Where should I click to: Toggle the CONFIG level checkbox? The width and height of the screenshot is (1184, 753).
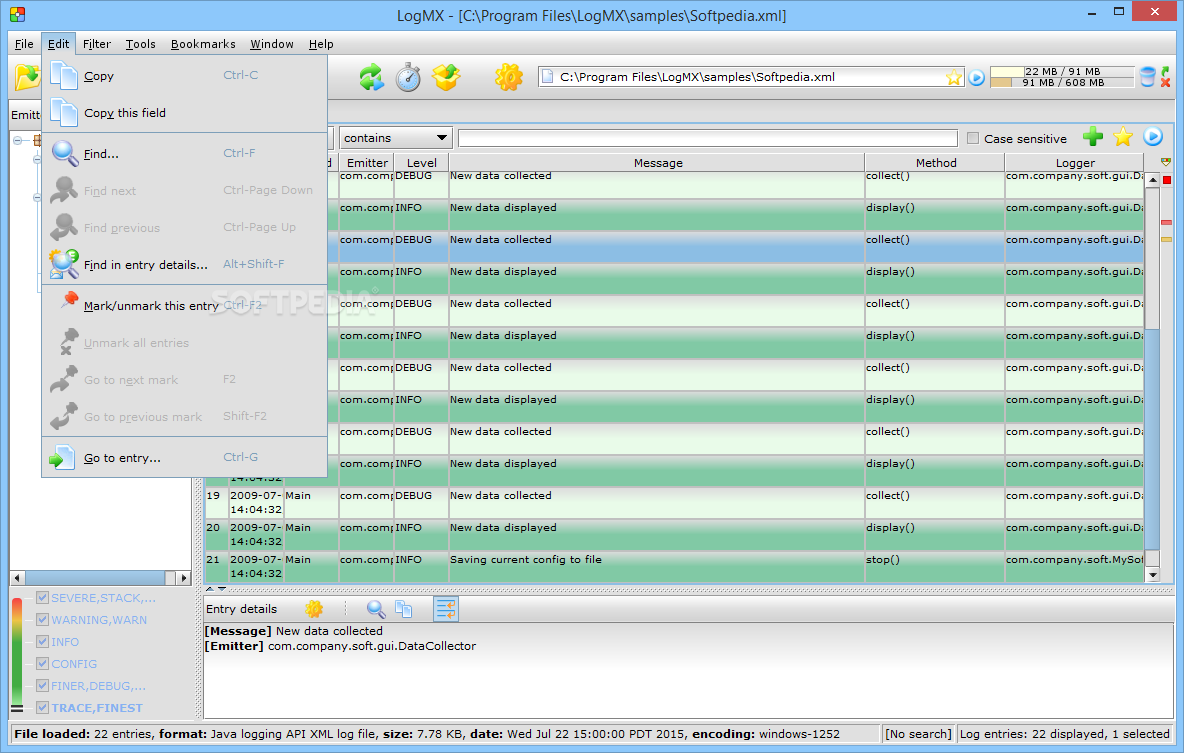[x=42, y=663]
